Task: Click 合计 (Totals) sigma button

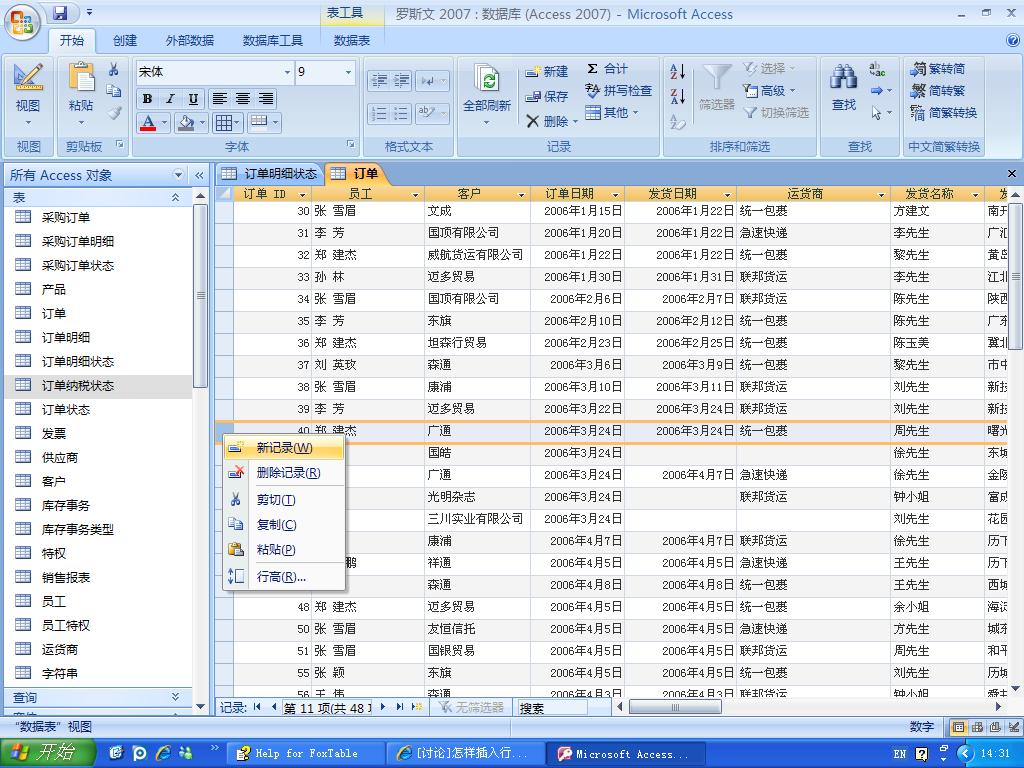Action: (607, 69)
